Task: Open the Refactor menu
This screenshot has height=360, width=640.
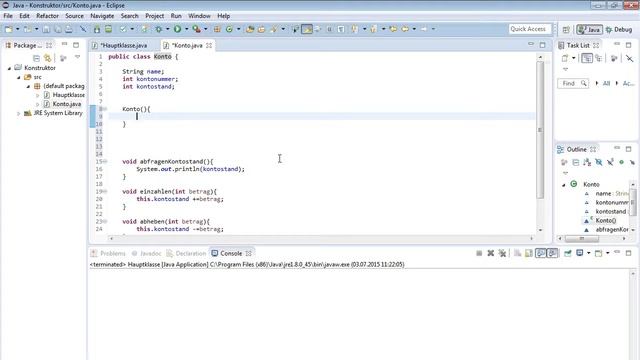Action: point(47,16)
